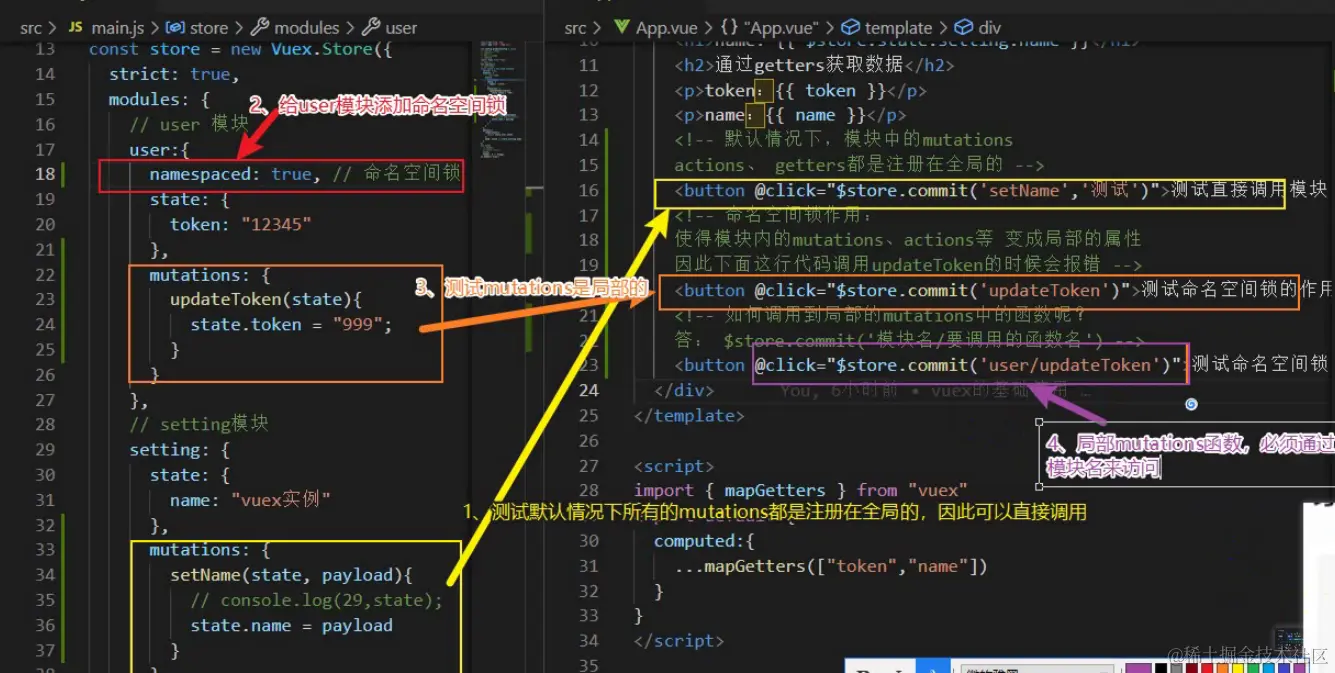Click the 'state.name = payload' line
Viewport: 1335px width, 673px height.
[291, 625]
